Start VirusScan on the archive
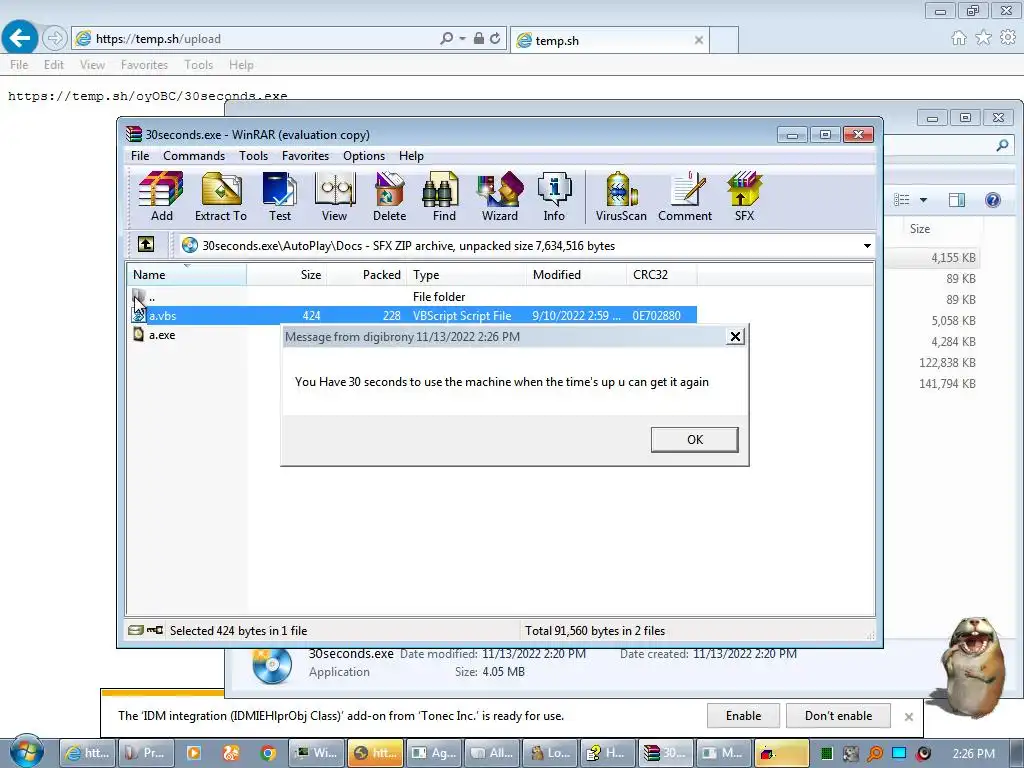 pos(621,197)
